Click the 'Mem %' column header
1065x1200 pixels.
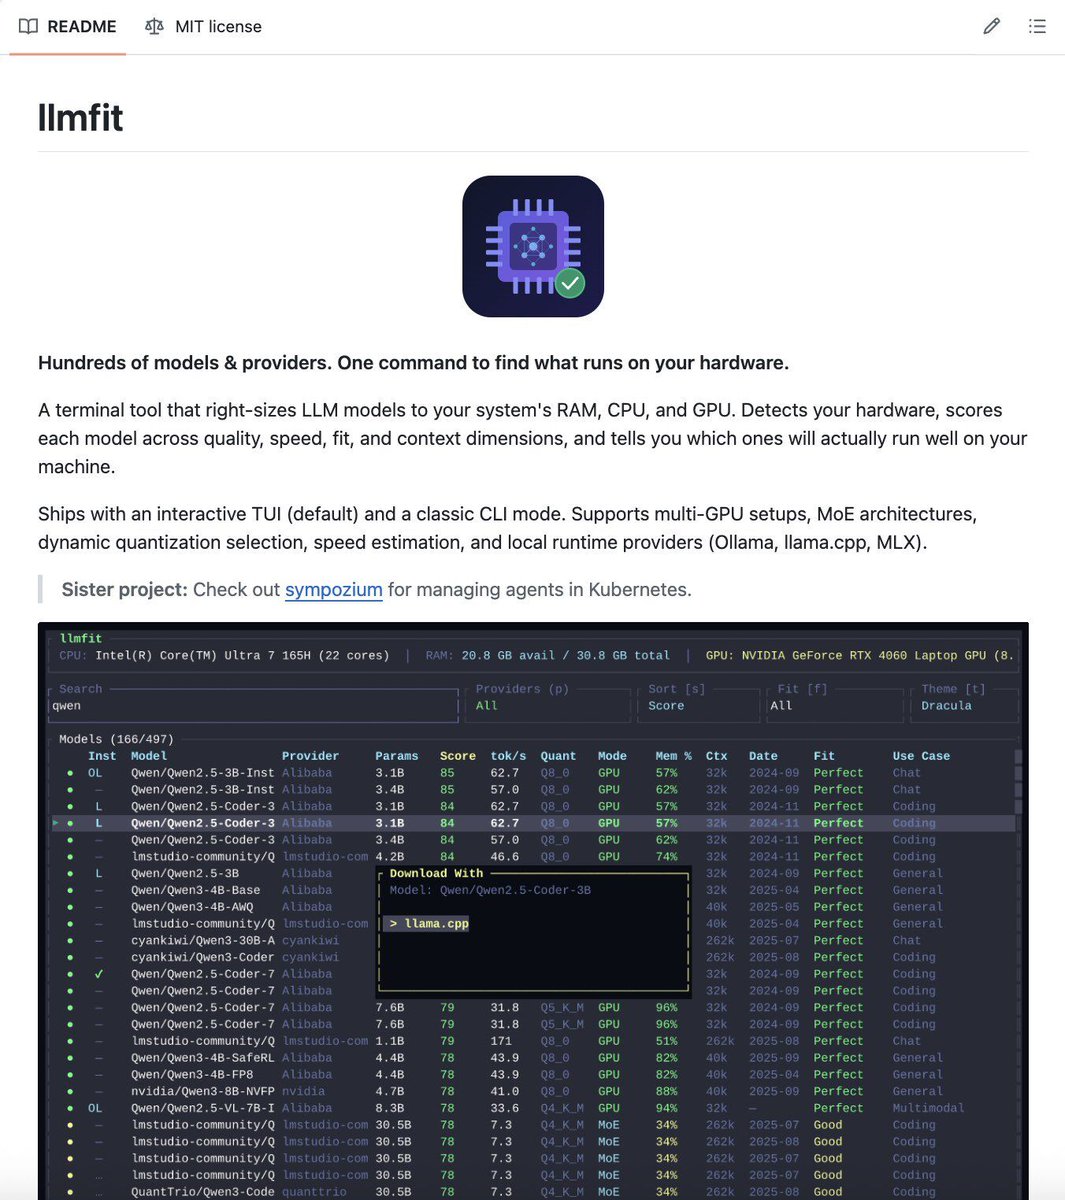pyautogui.click(x=674, y=756)
